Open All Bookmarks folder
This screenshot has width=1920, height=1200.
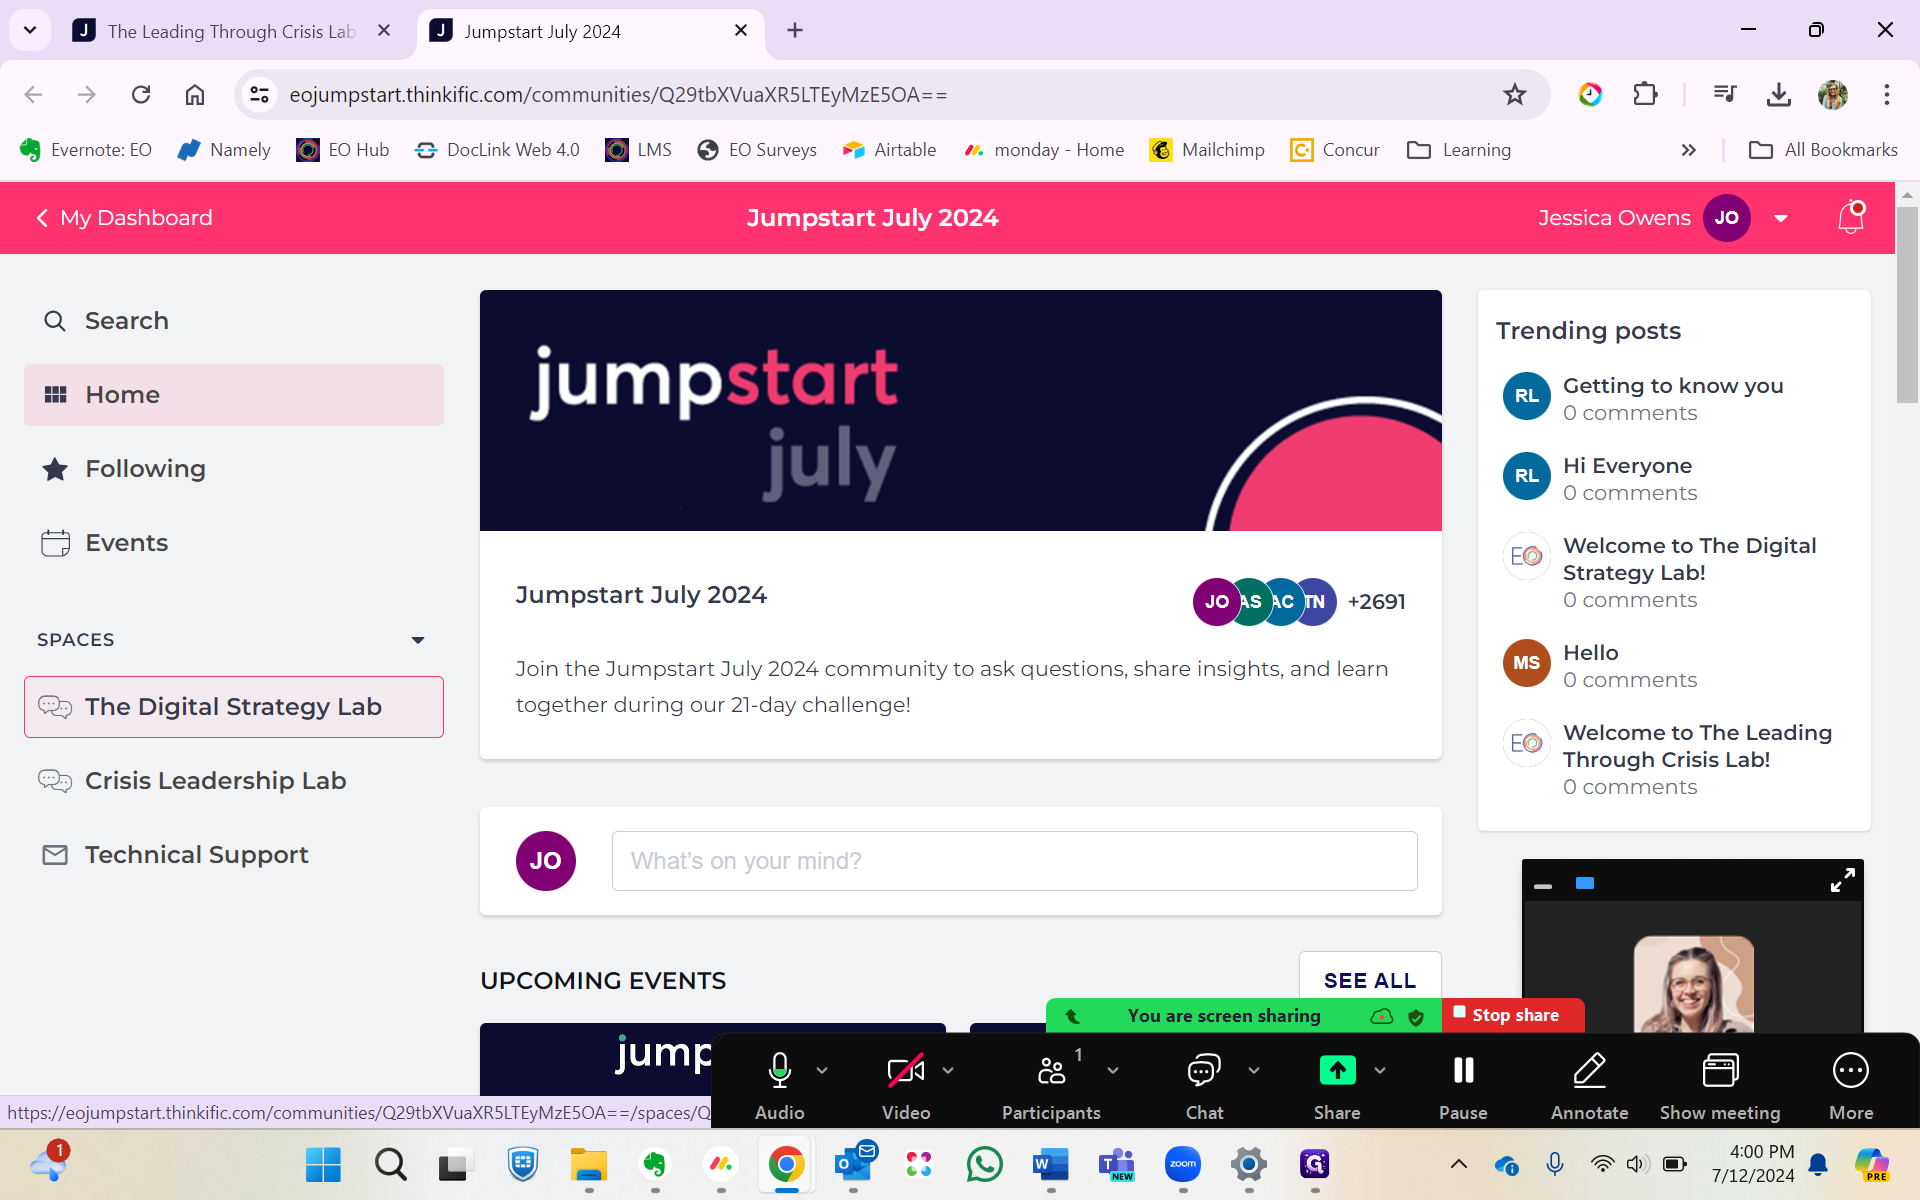click(1823, 150)
